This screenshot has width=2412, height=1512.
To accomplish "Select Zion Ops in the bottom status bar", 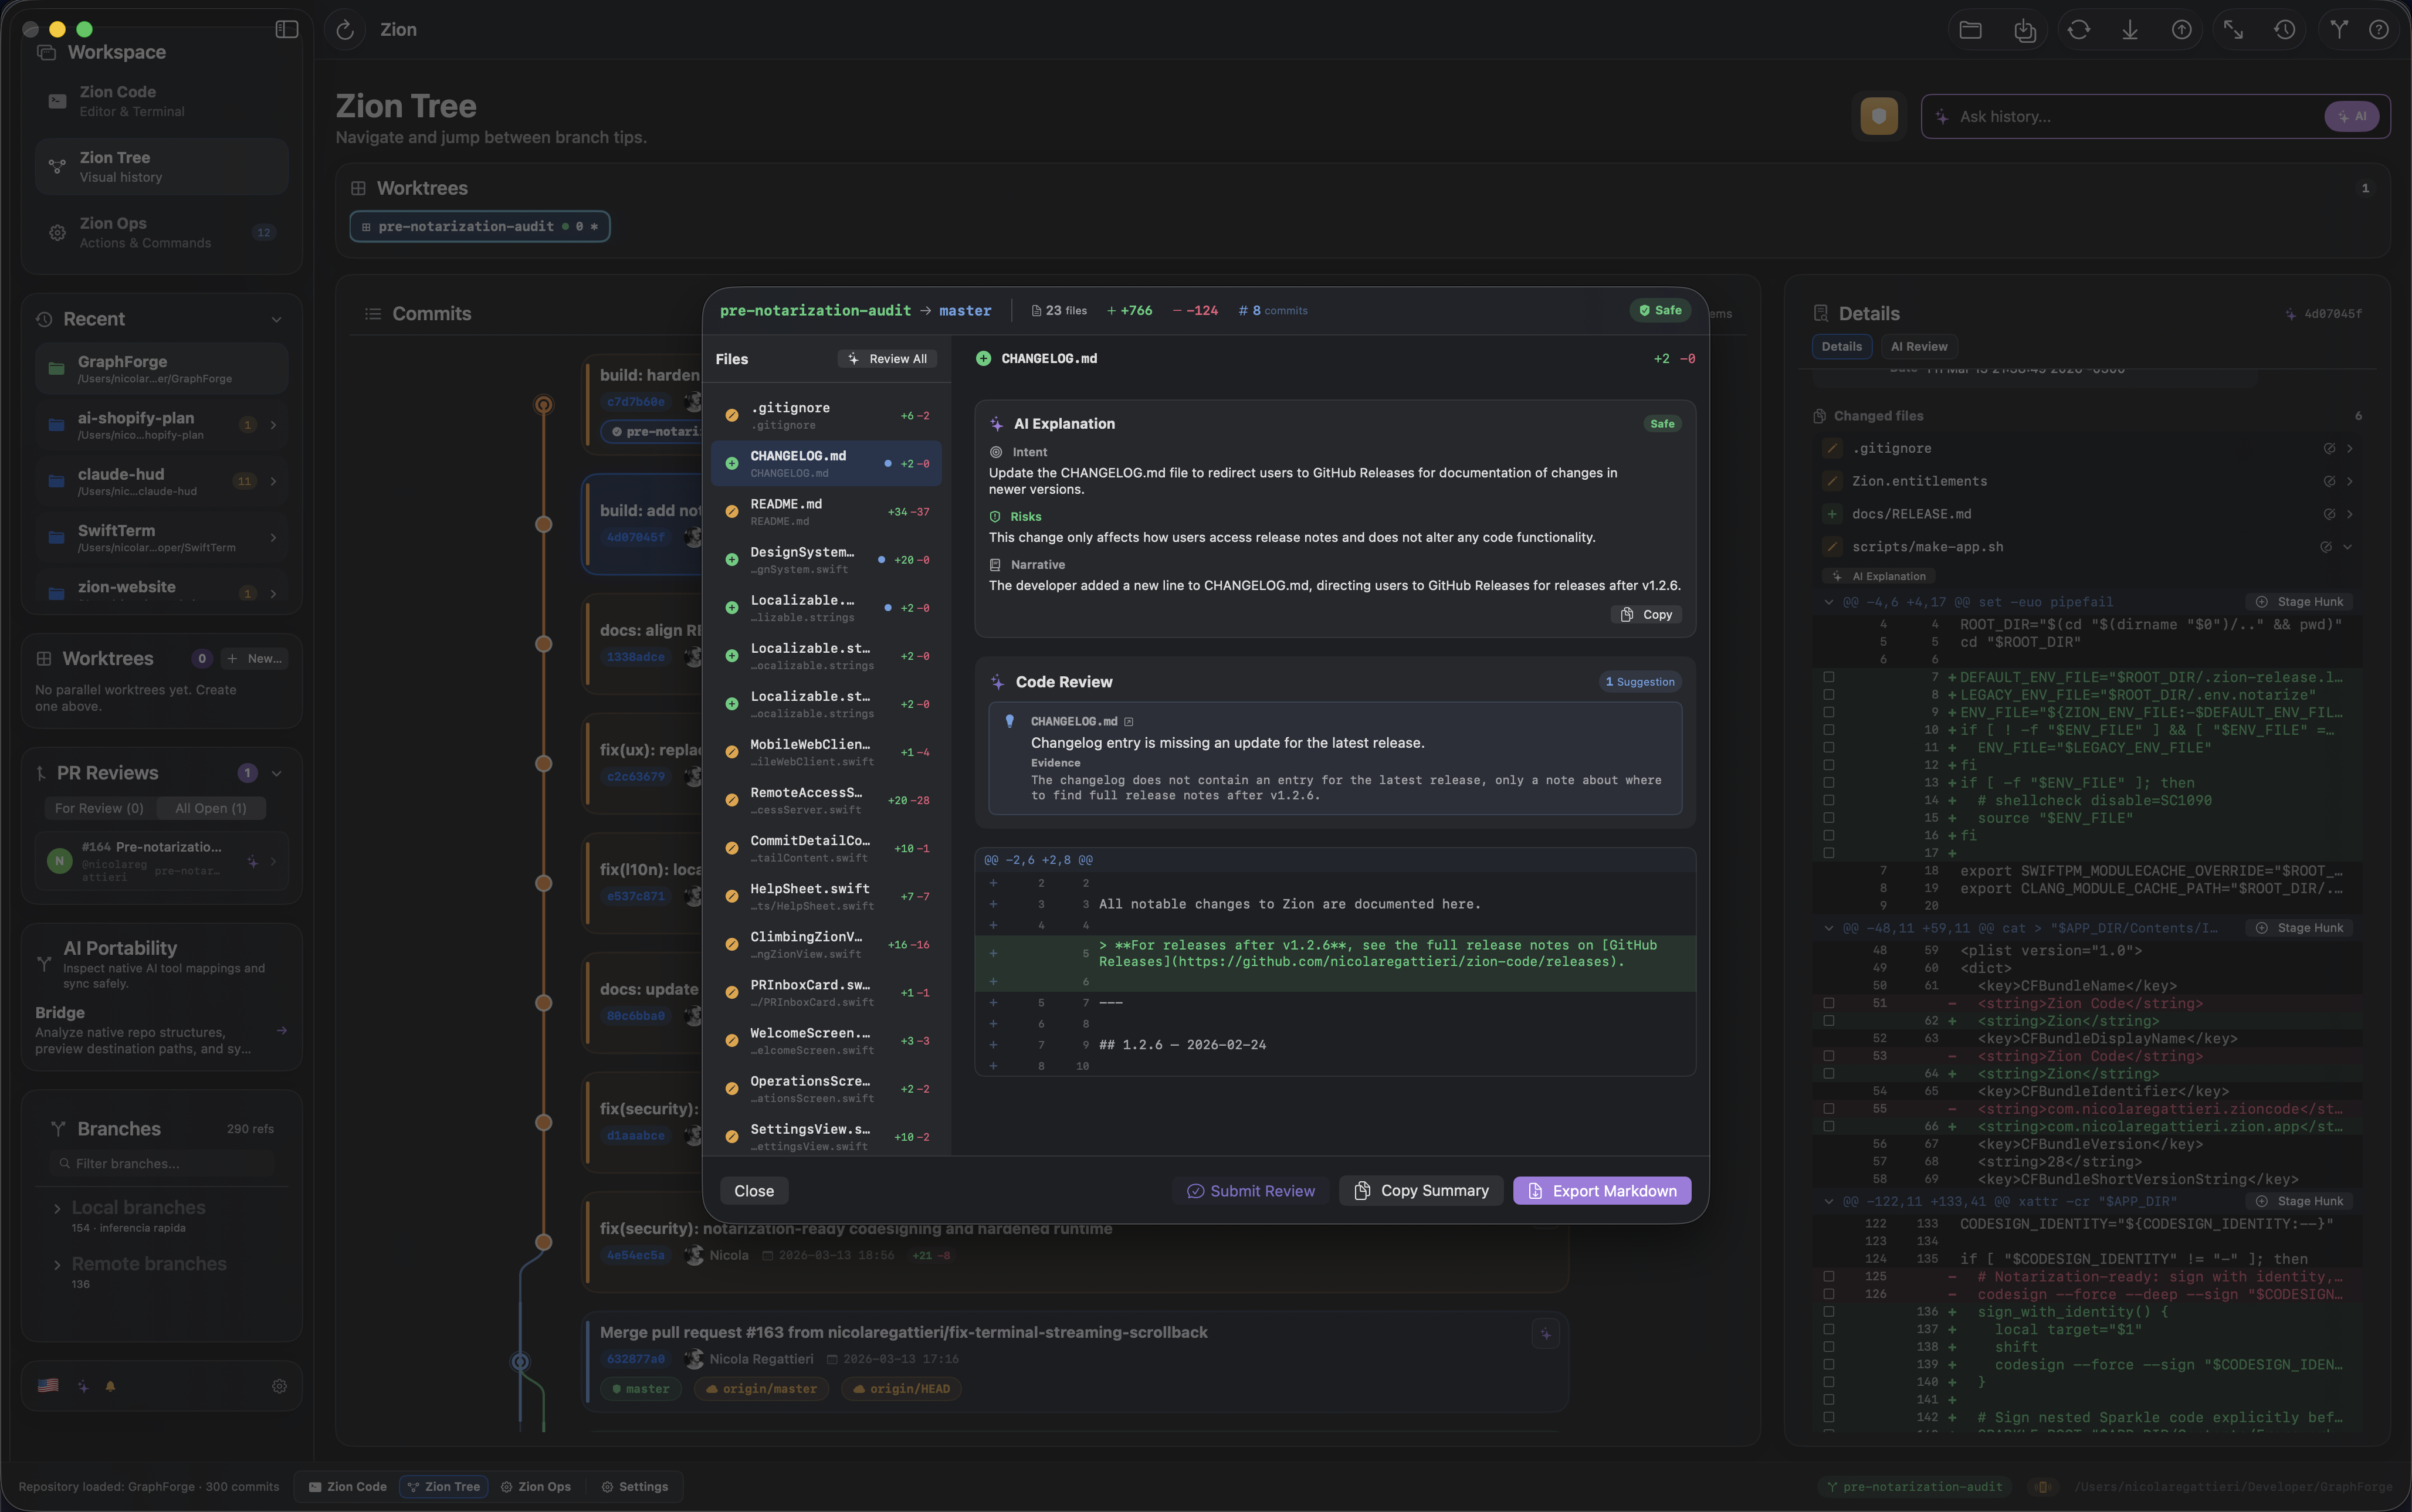I will pyautogui.click(x=536, y=1487).
